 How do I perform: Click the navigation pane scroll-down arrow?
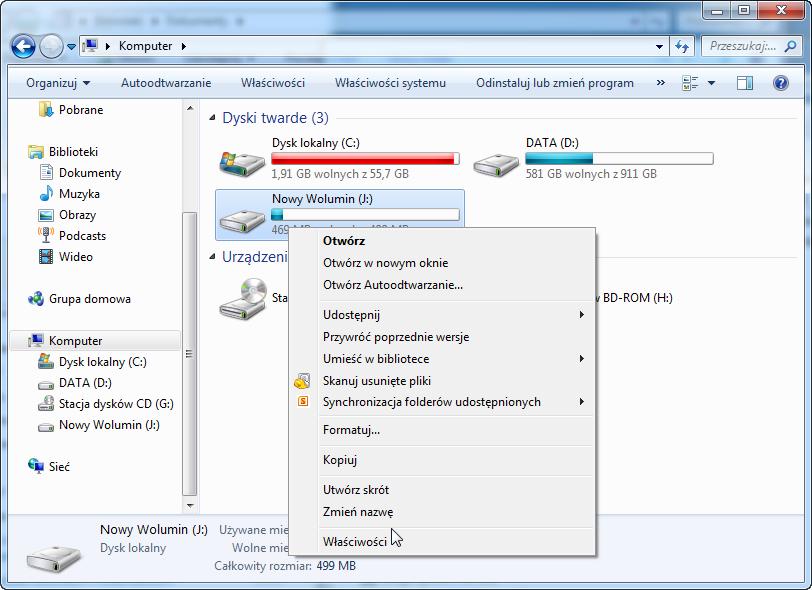pyautogui.click(x=190, y=505)
